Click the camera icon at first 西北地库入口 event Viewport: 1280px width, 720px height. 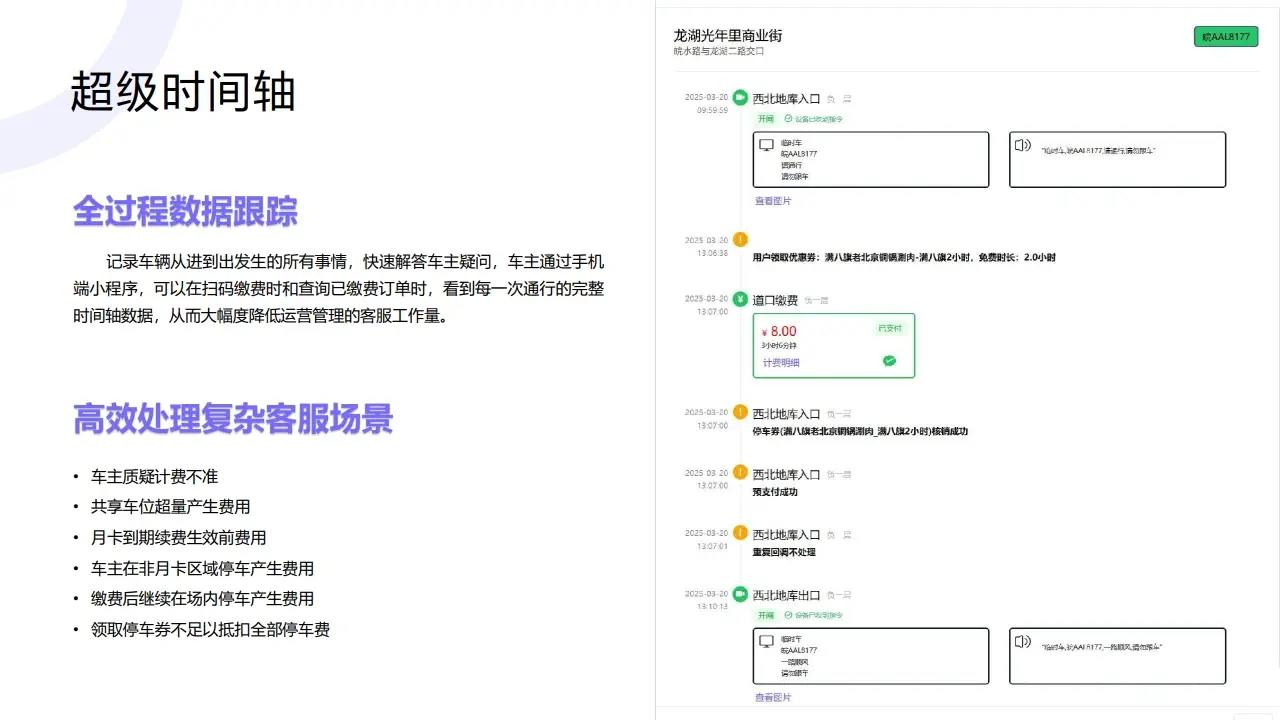[739, 97]
